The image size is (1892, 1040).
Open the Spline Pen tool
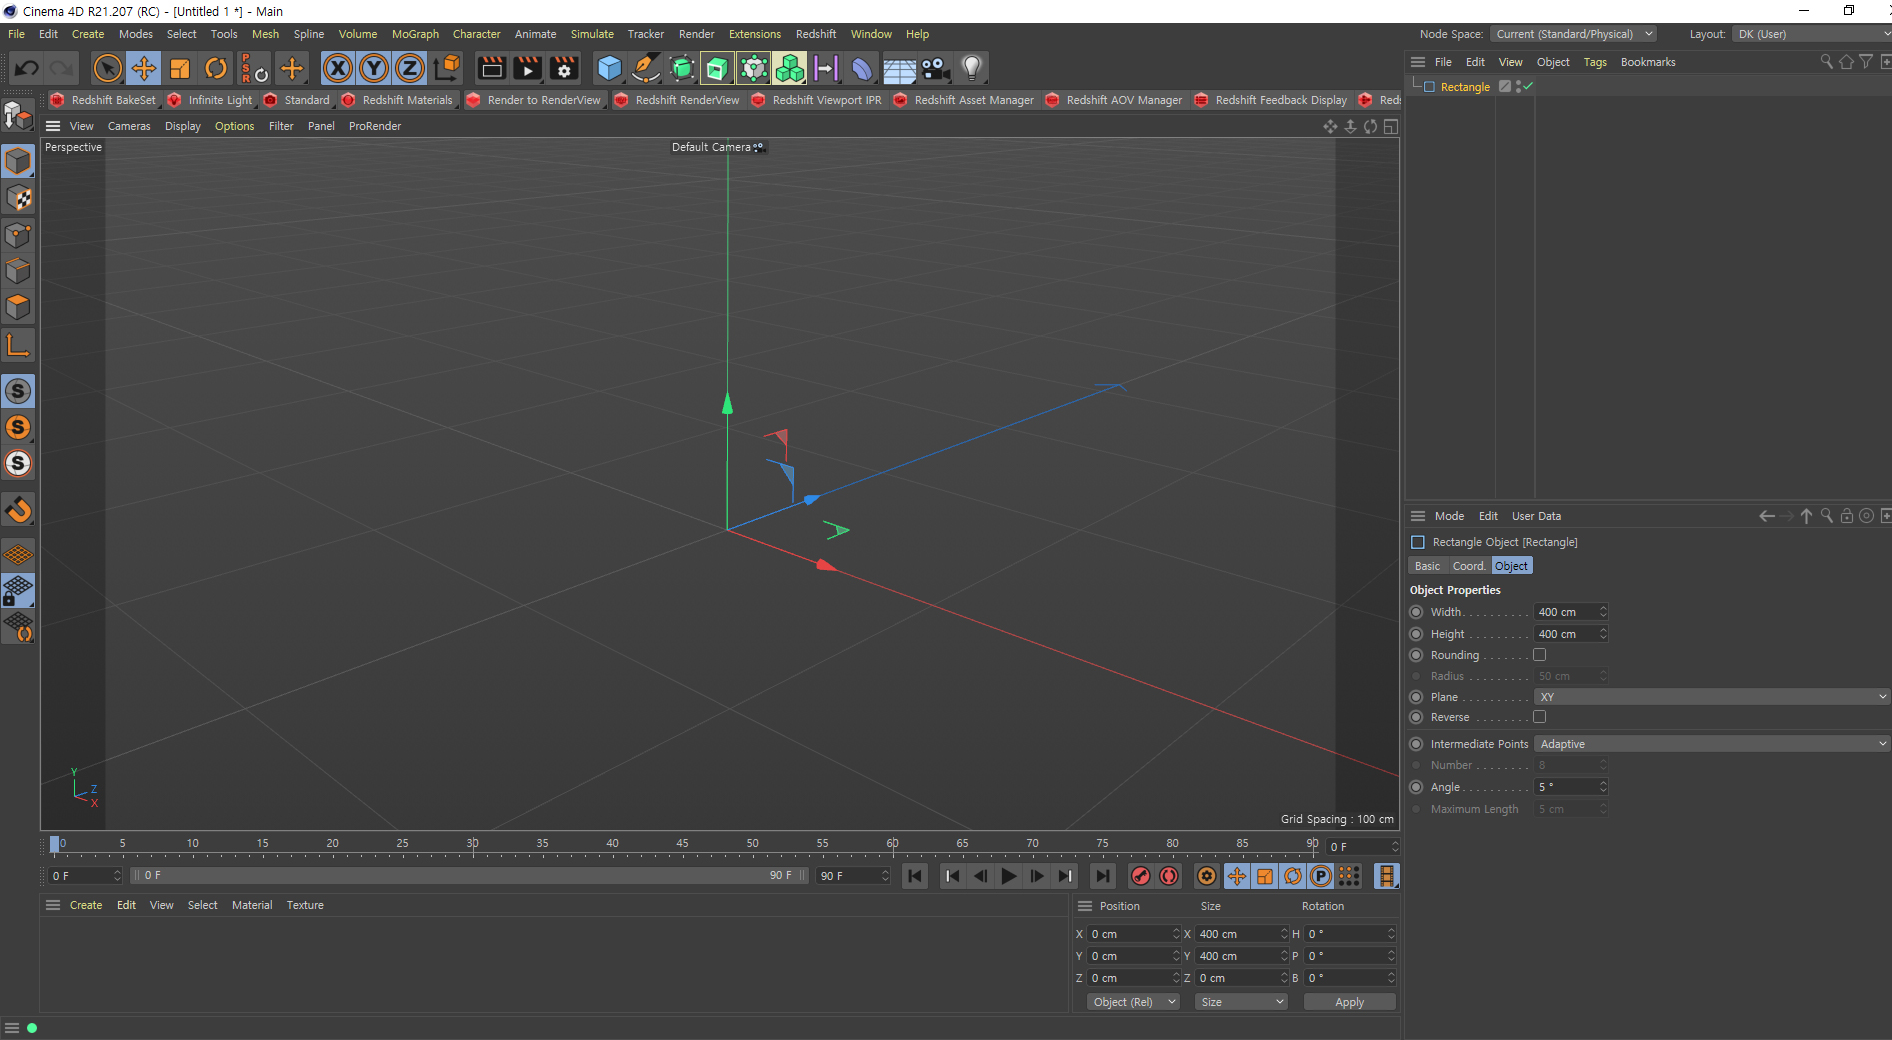pyautogui.click(x=646, y=68)
